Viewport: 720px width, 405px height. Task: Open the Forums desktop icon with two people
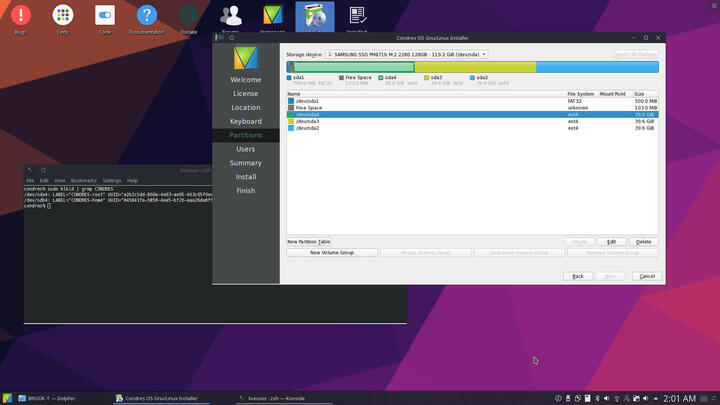[231, 18]
